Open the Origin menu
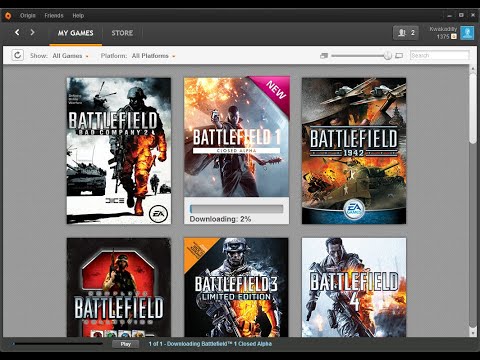Viewport: 480px width, 360px height. [28, 15]
